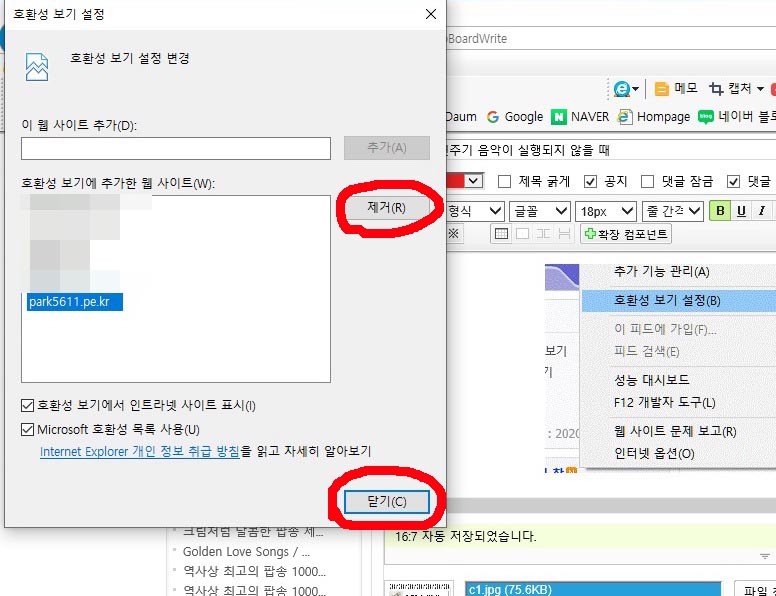Expand the 형식 format dropdown
The width and height of the screenshot is (776, 596).
[475, 211]
